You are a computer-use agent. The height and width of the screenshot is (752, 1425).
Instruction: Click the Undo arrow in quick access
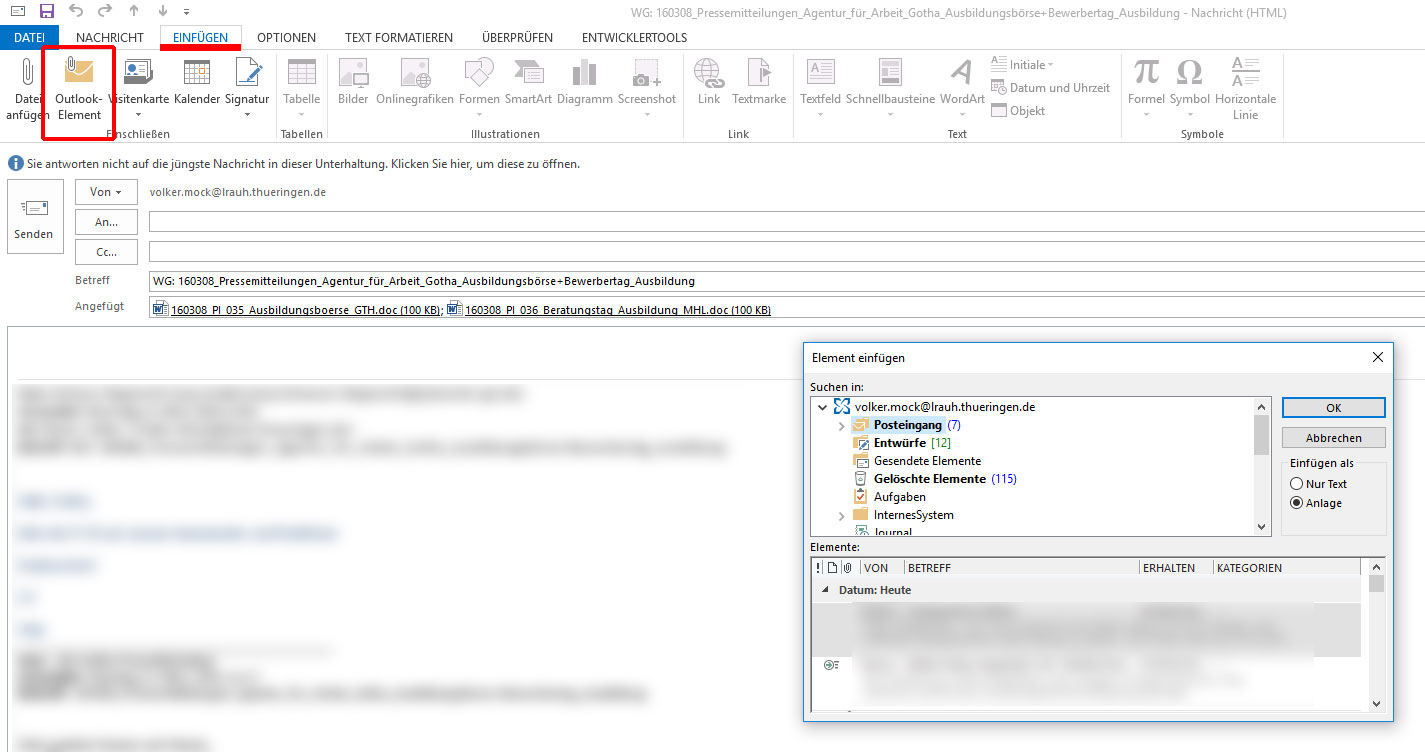(x=76, y=12)
